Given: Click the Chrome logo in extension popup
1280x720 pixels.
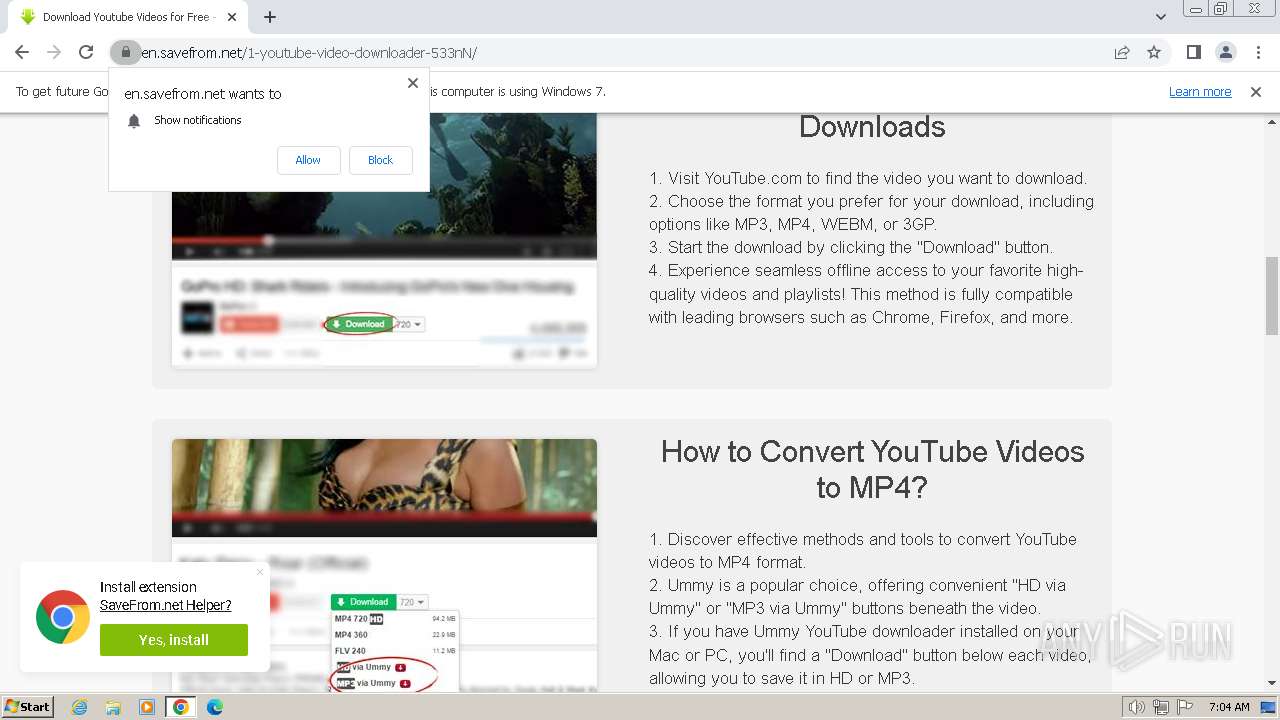Looking at the screenshot, I should 63,617.
